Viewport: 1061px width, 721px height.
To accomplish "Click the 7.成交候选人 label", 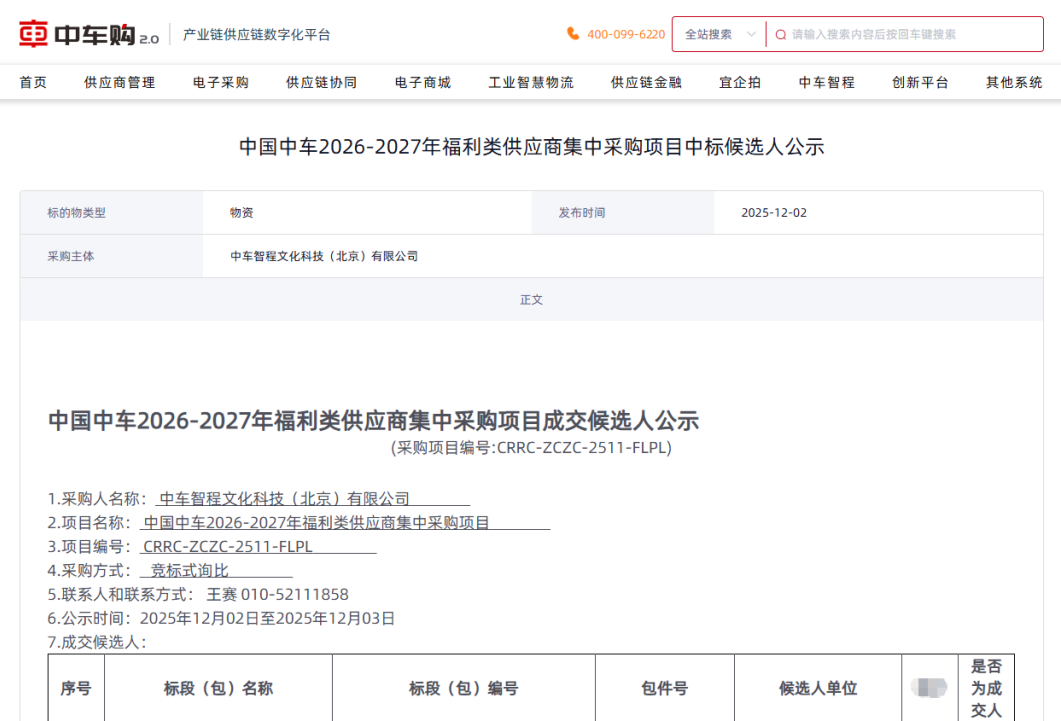I will (97, 643).
